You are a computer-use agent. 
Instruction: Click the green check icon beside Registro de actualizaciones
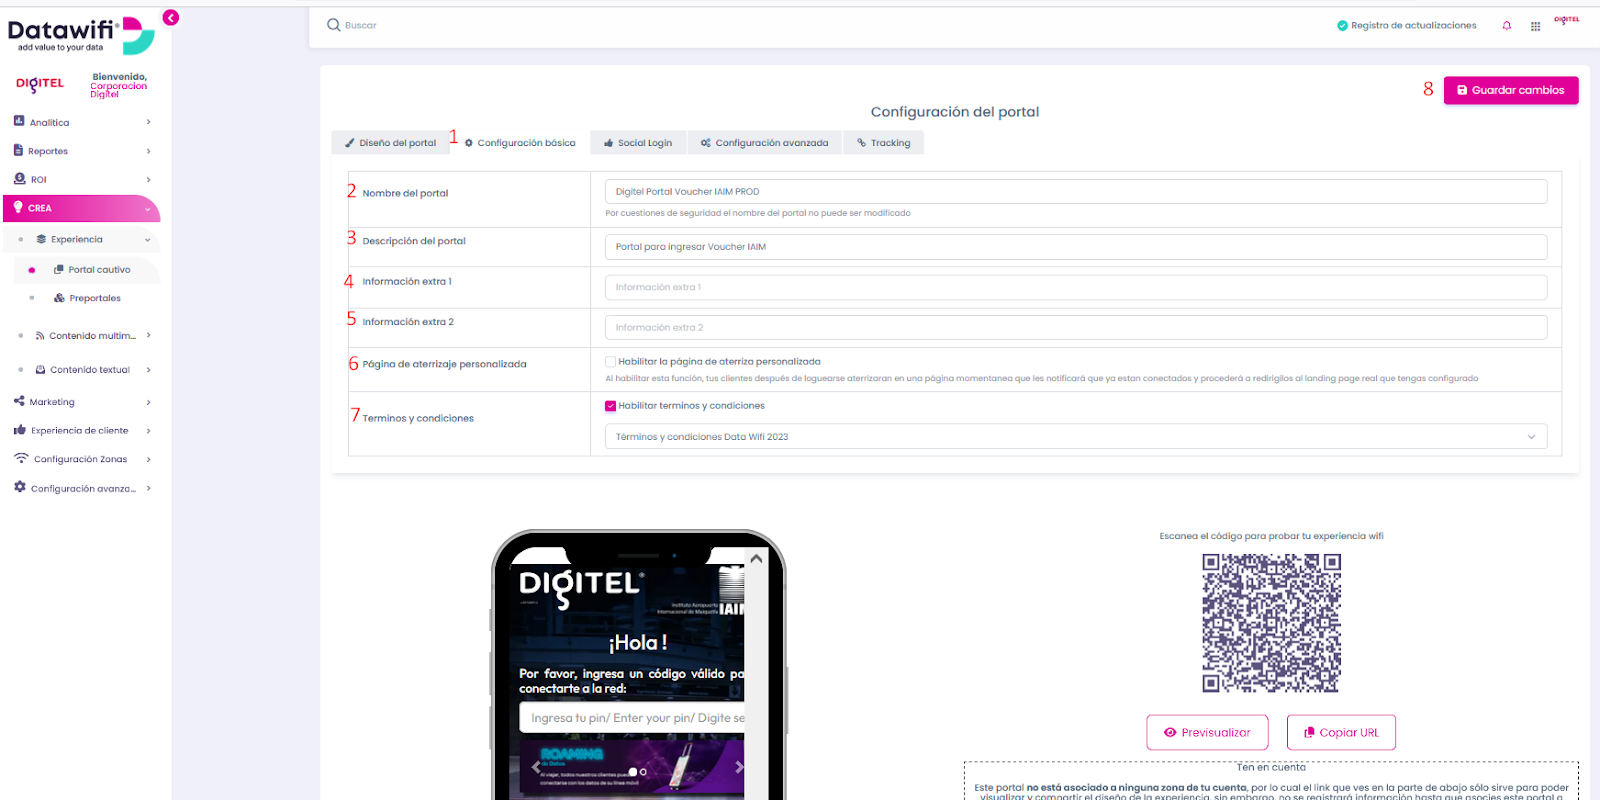1342,26
